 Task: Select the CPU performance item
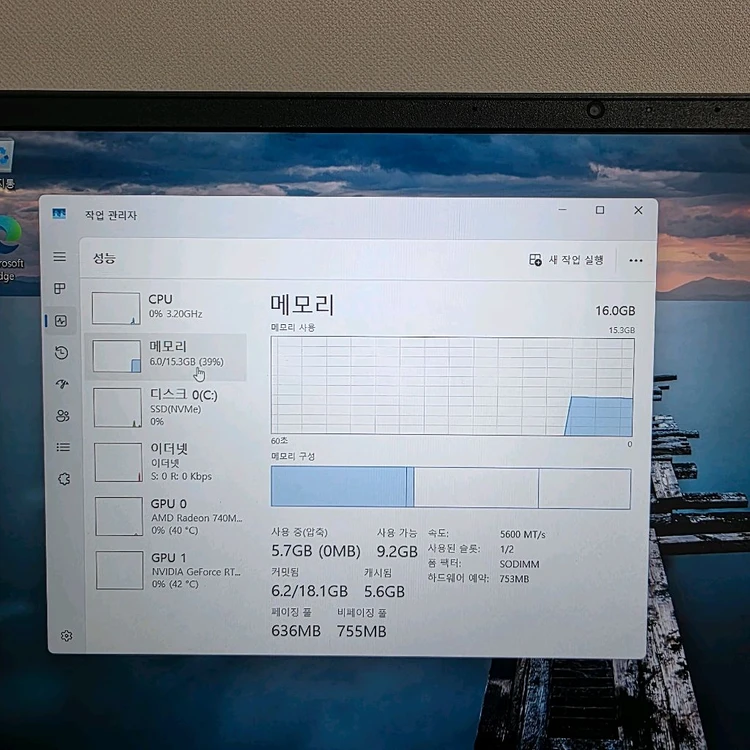pos(165,308)
